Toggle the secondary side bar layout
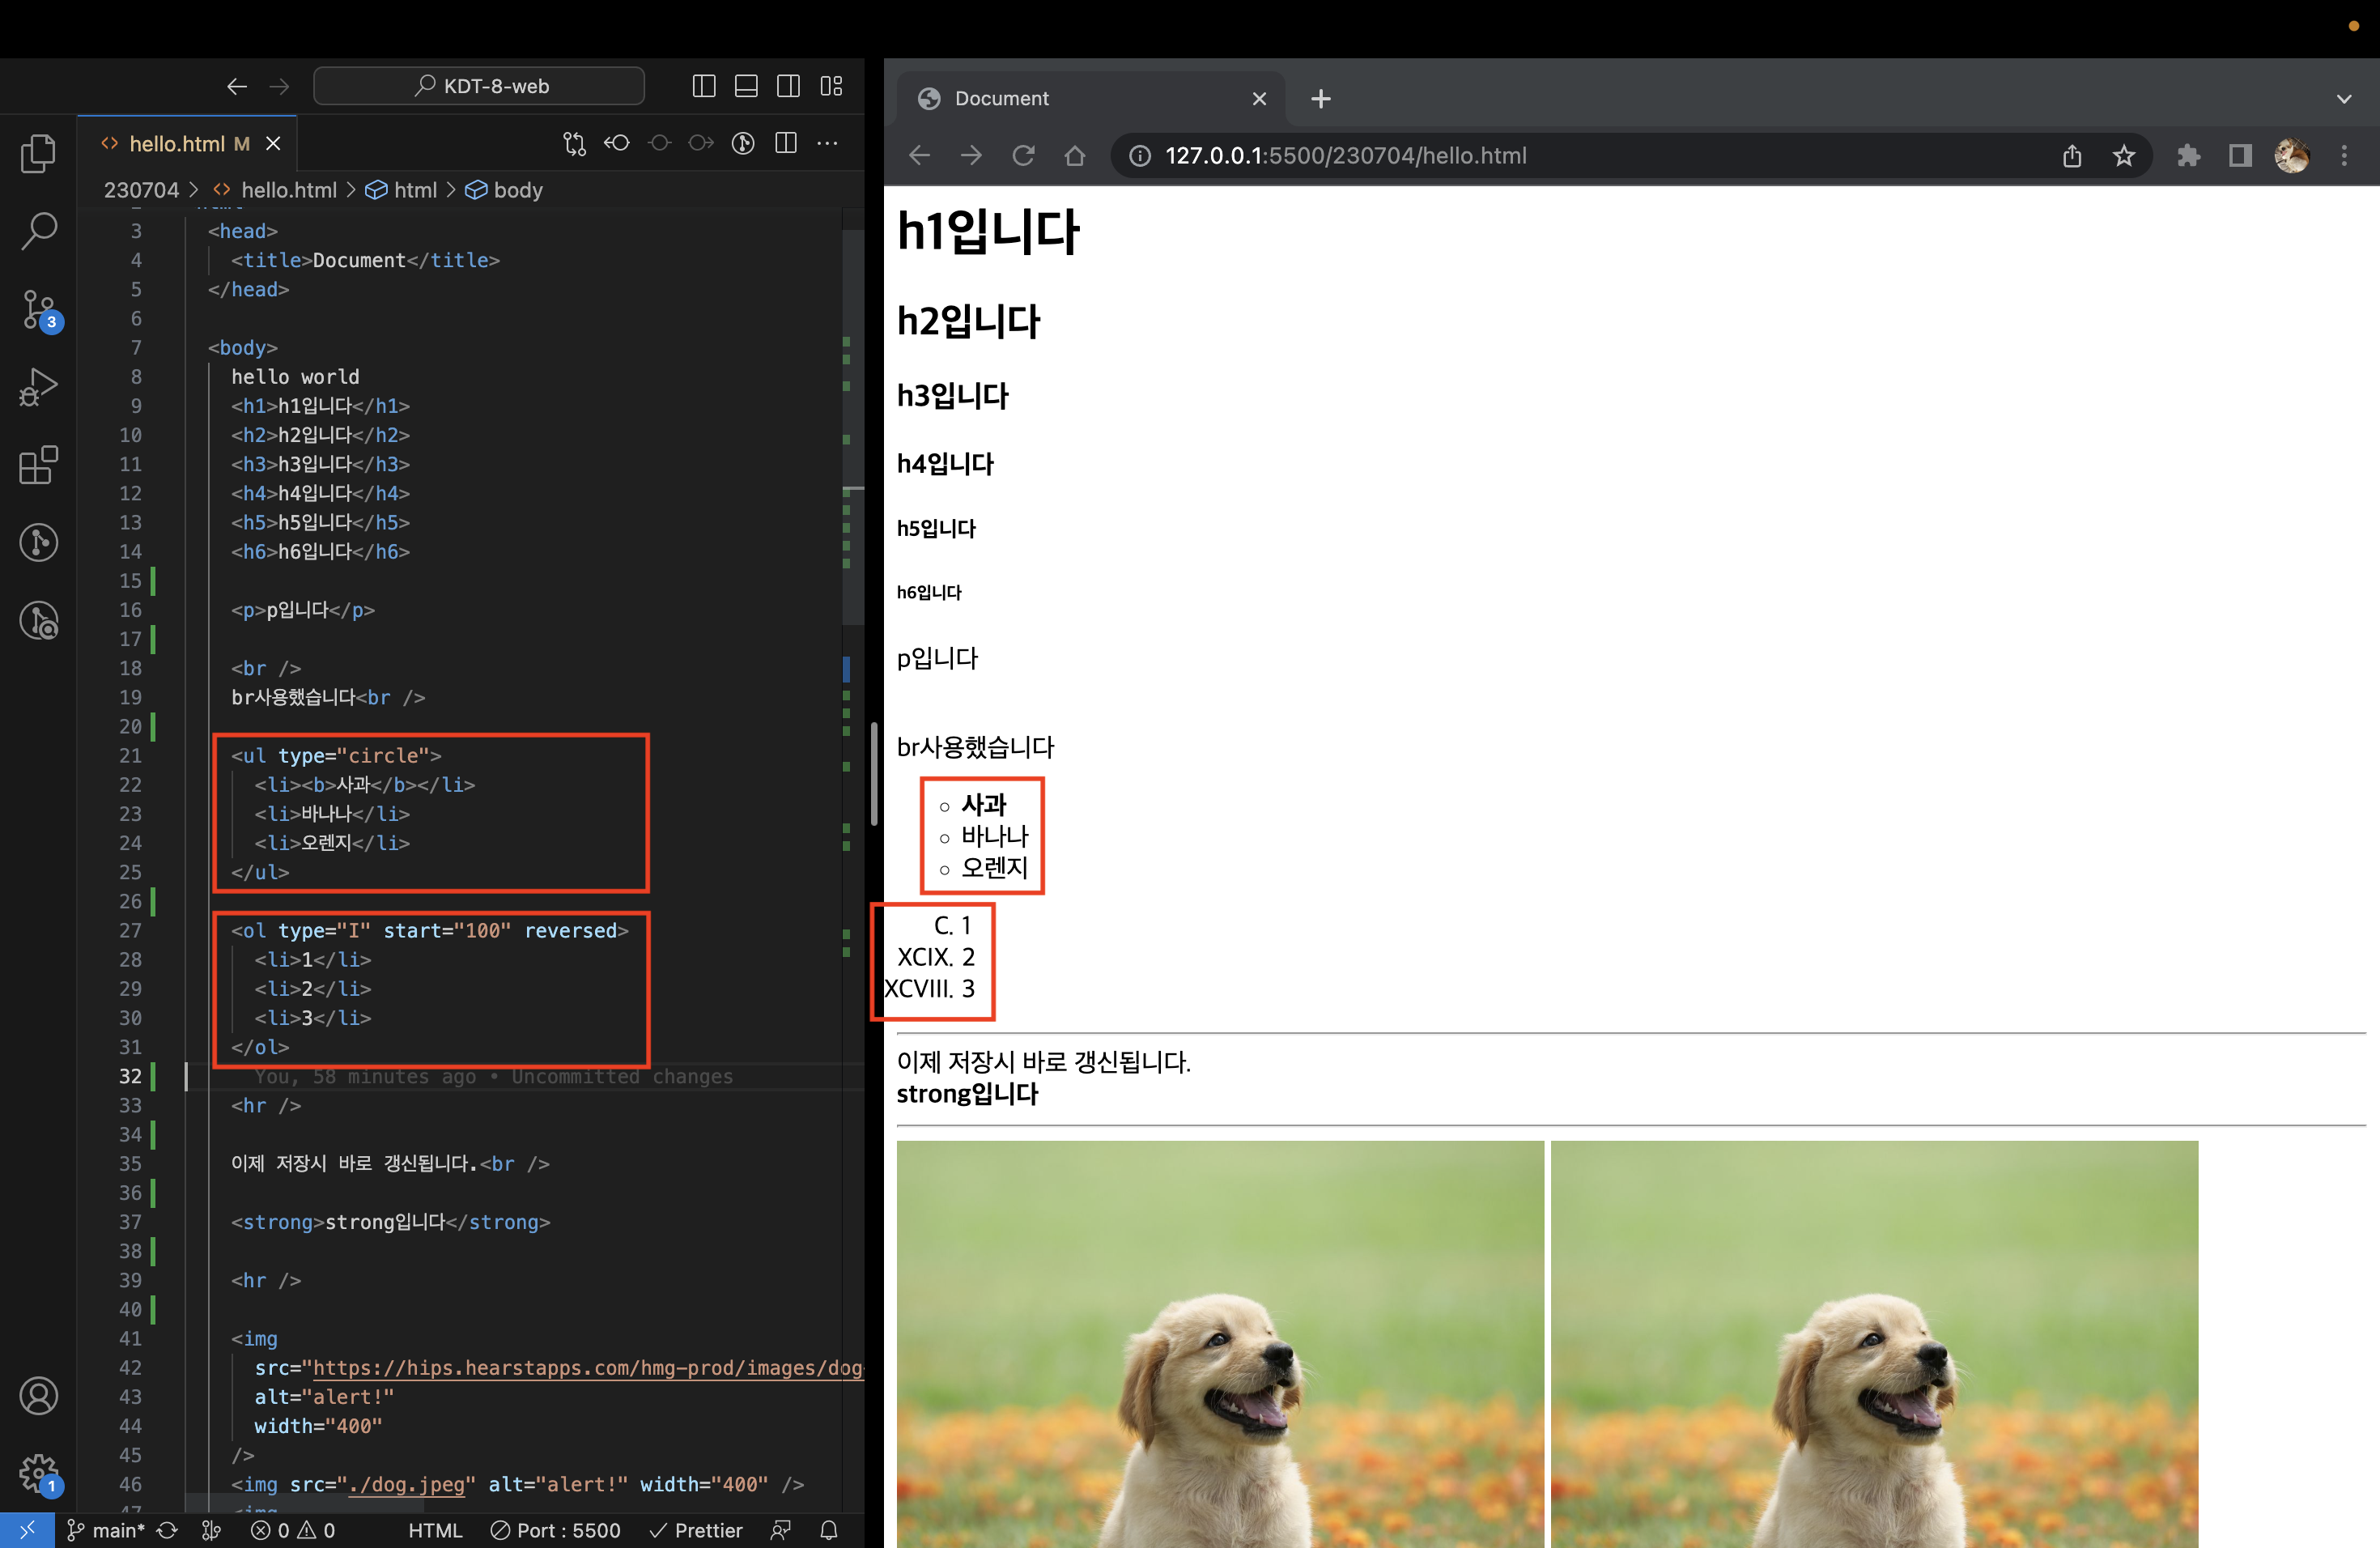This screenshot has width=2380, height=1548. pos(788,86)
